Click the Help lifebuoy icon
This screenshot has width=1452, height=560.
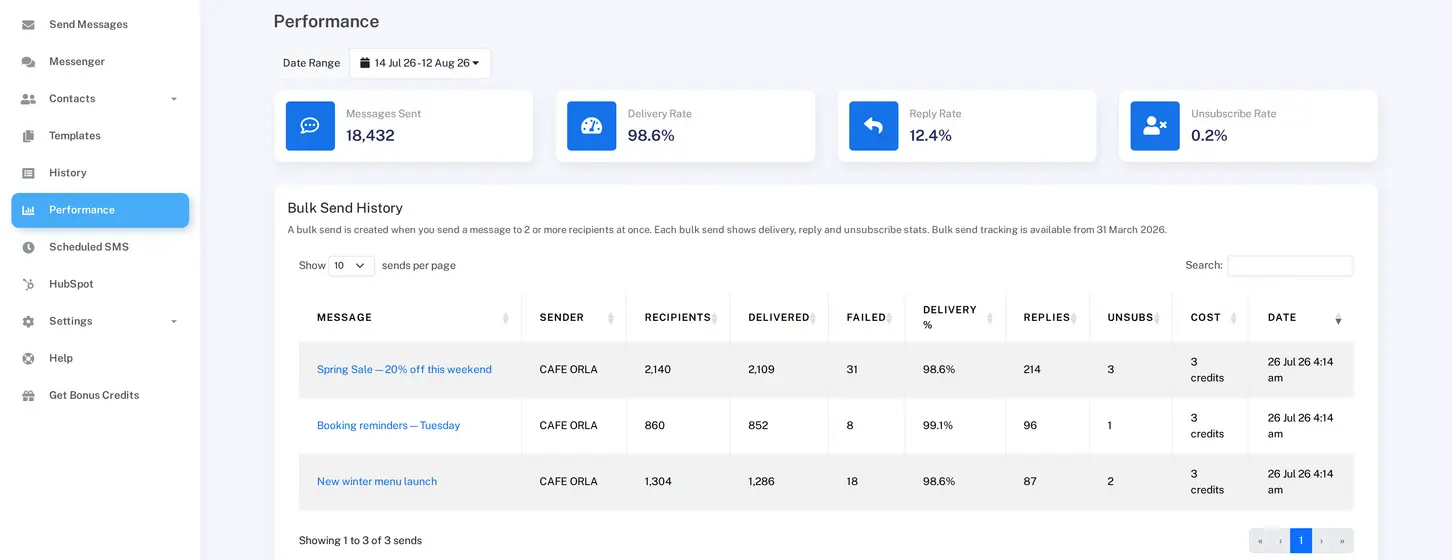[28, 358]
